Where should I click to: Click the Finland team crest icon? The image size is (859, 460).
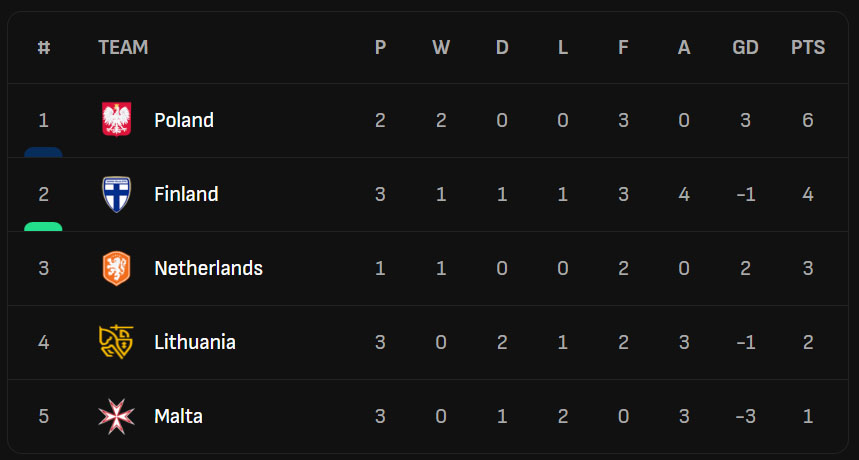tap(116, 194)
